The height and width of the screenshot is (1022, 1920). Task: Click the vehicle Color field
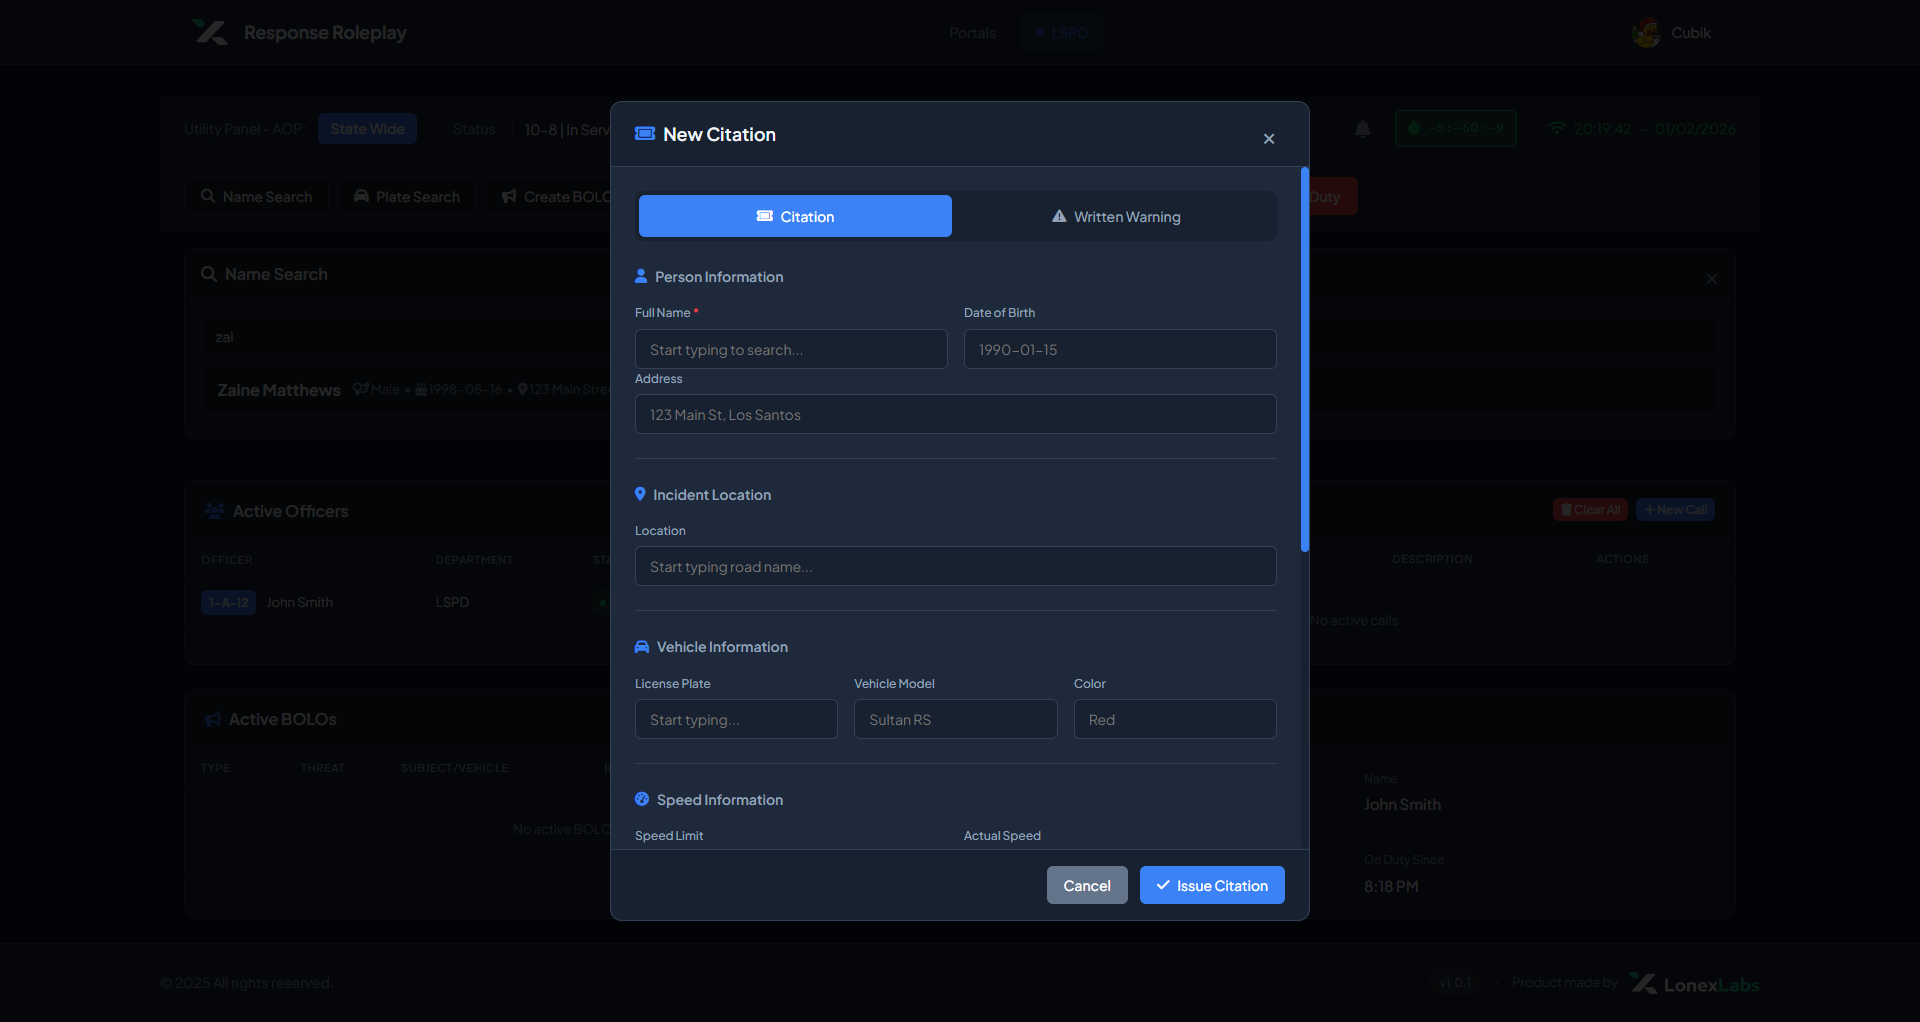pyautogui.click(x=1175, y=720)
